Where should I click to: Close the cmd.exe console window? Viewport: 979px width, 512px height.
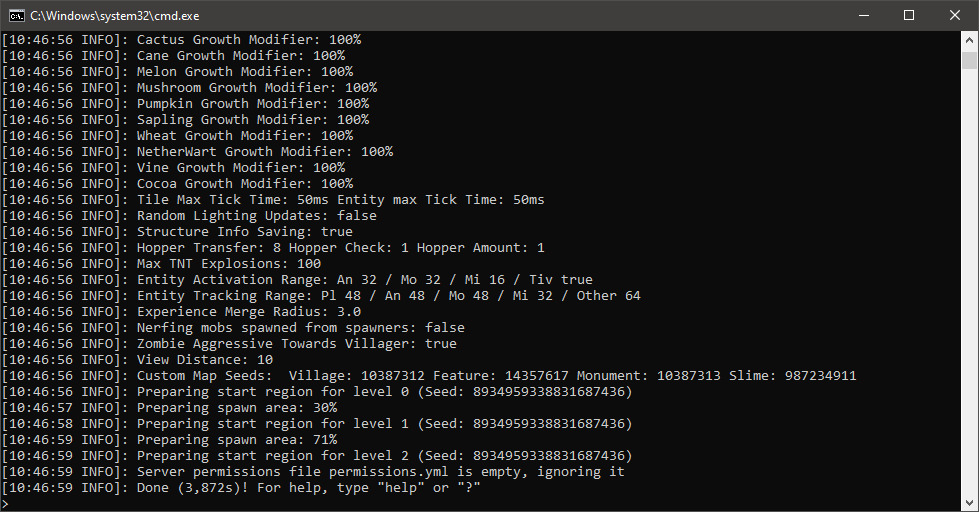pos(955,15)
